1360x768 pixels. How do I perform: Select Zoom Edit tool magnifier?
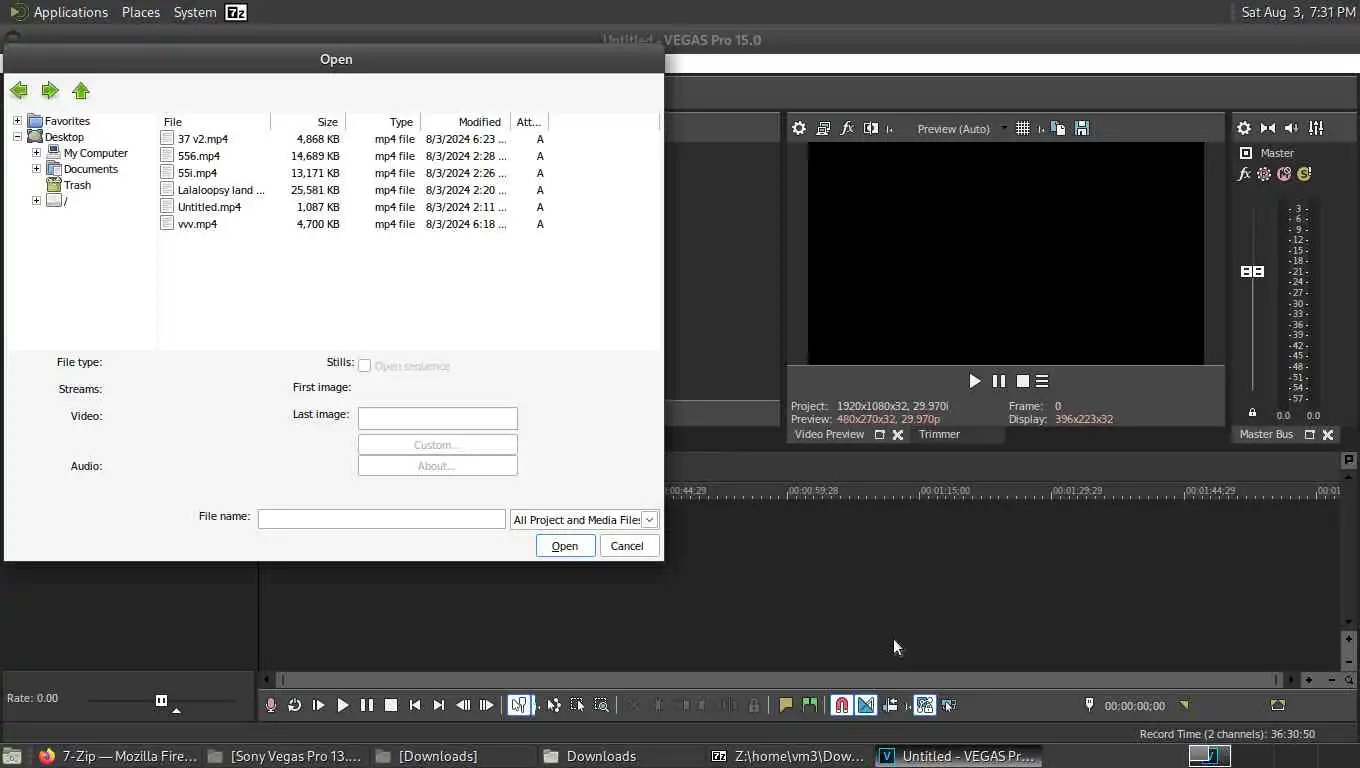(602, 705)
